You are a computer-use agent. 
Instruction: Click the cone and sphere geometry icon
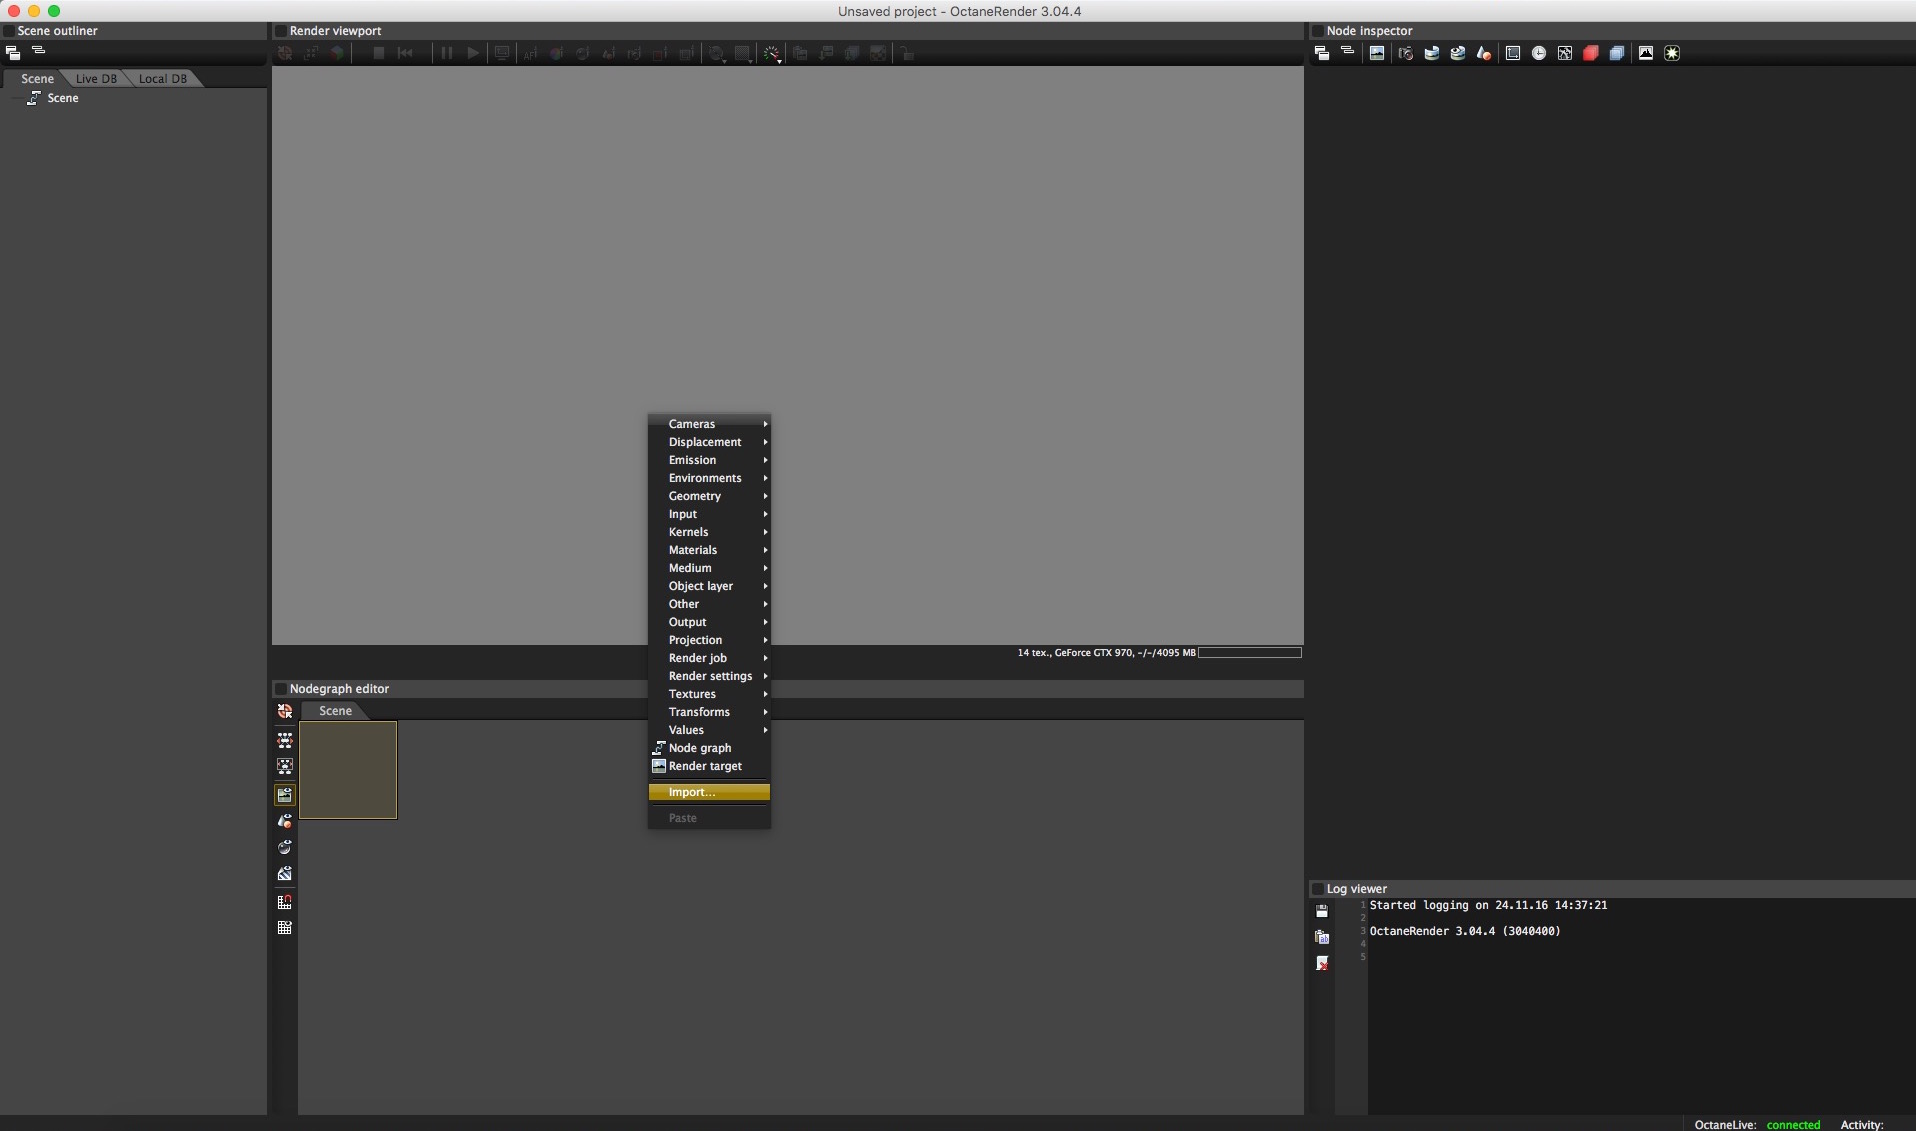pos(1484,53)
